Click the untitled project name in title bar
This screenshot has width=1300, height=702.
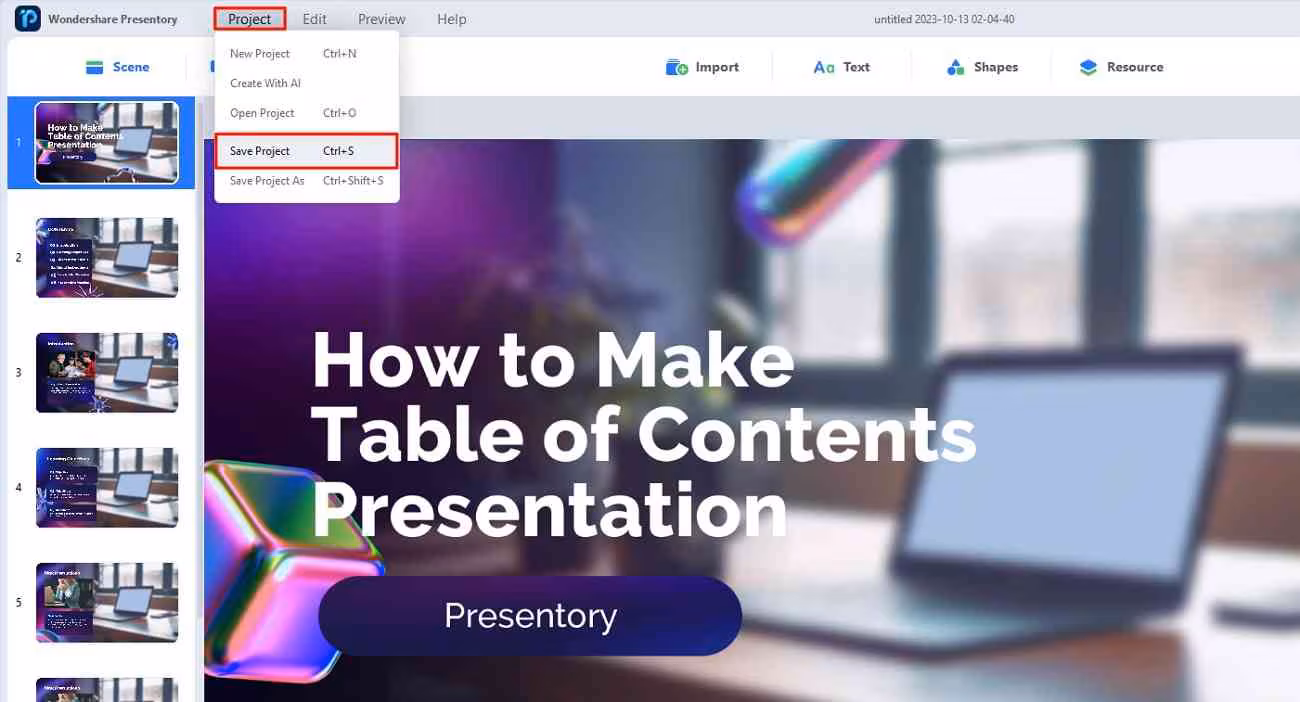pos(944,19)
